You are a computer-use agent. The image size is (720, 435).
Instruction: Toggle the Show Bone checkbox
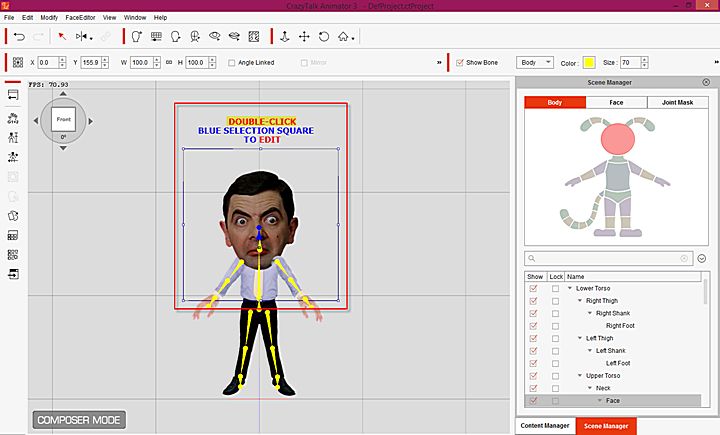click(460, 63)
